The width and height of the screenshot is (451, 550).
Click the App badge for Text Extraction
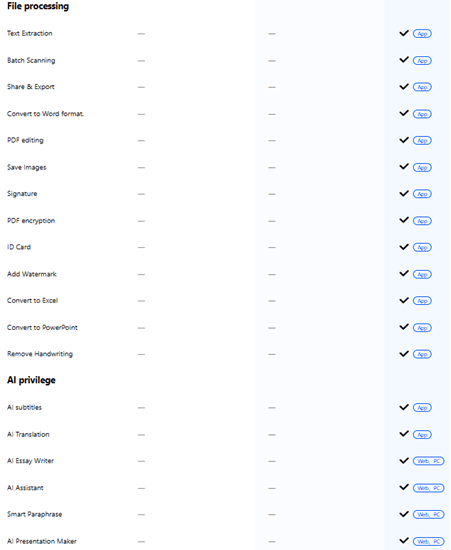click(x=422, y=34)
